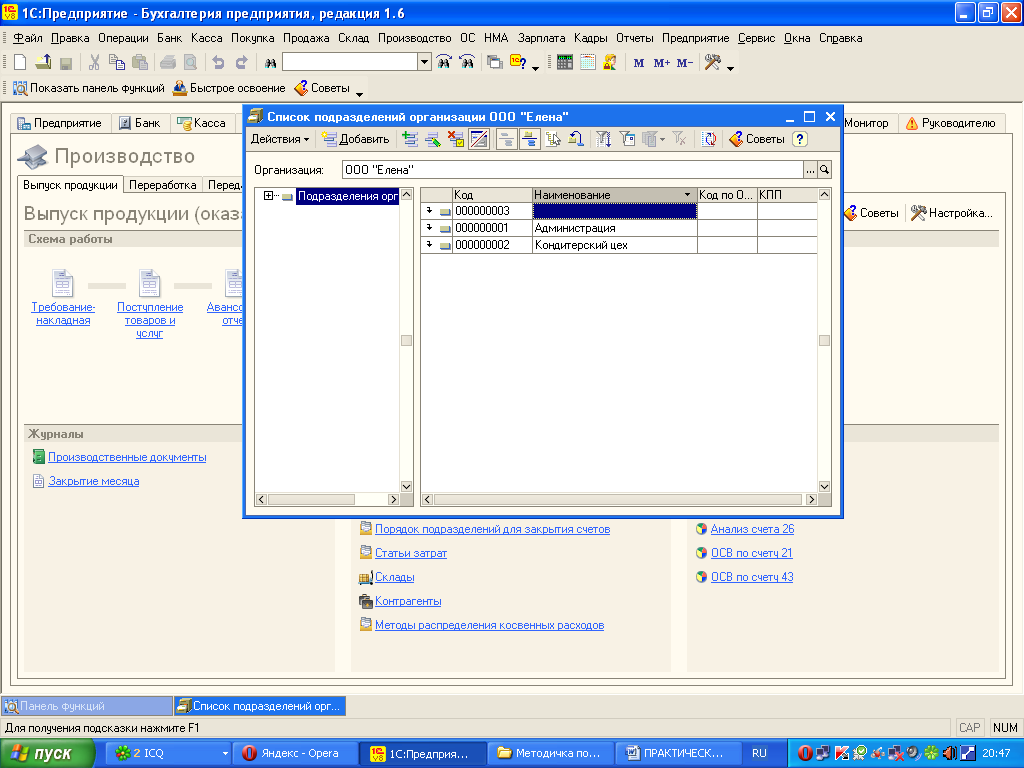Open the Действия dropdown menu
The image size is (1024, 768).
(x=280, y=139)
